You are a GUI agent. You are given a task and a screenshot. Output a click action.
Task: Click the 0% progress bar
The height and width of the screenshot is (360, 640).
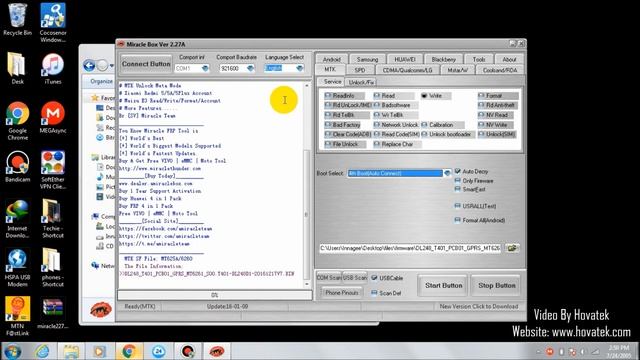pyautogui.click(x=215, y=295)
